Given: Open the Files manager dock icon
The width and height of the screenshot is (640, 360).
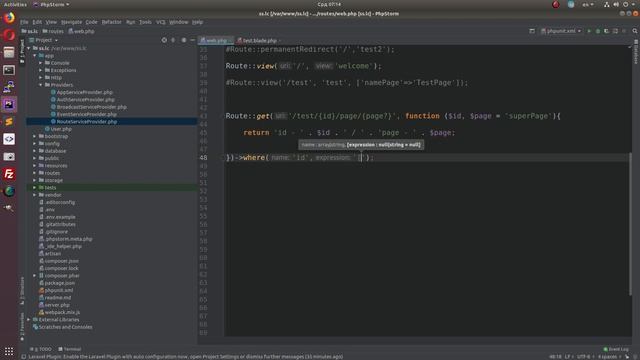Looking at the screenshot, I should pos(9,53).
